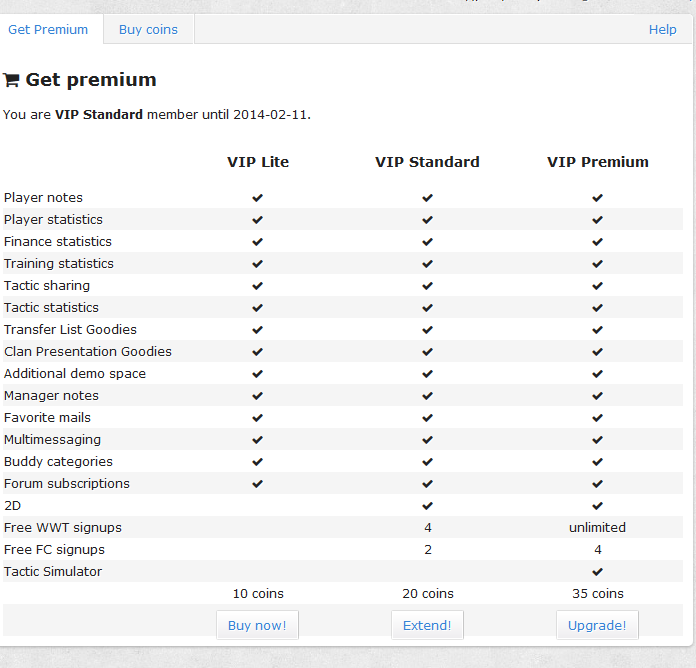Click the shopping cart icon beside Get premium

tap(11, 80)
